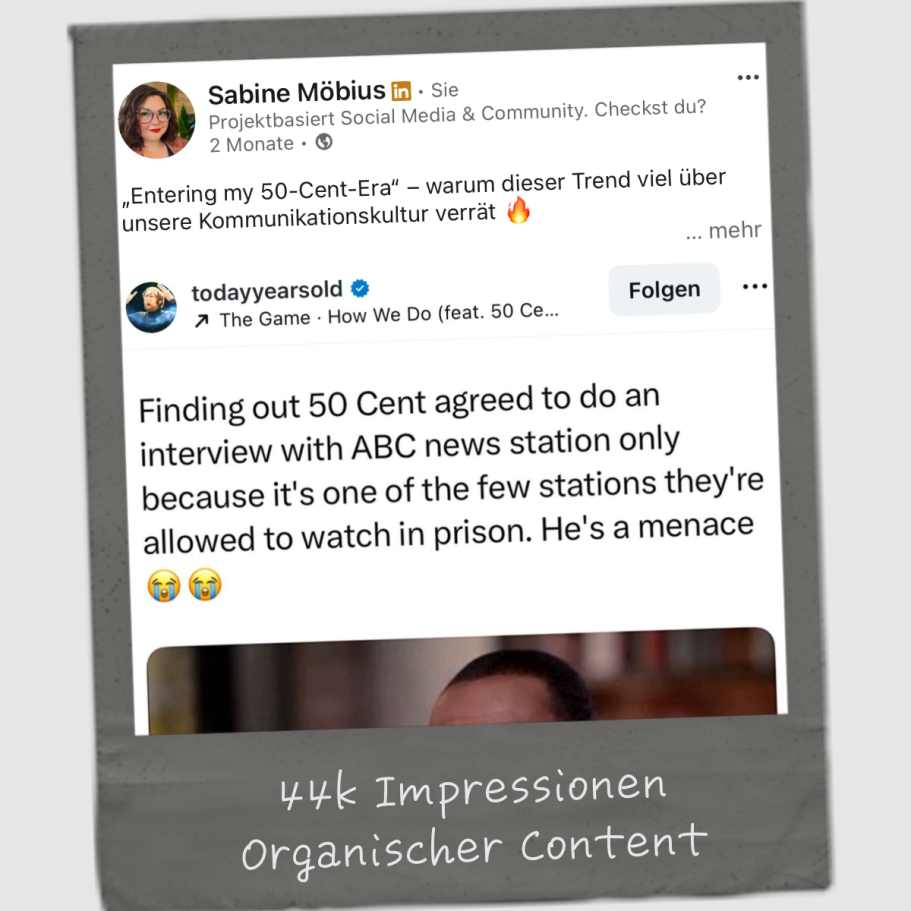
Task: Click the first crying emoji
Action: click(x=164, y=584)
